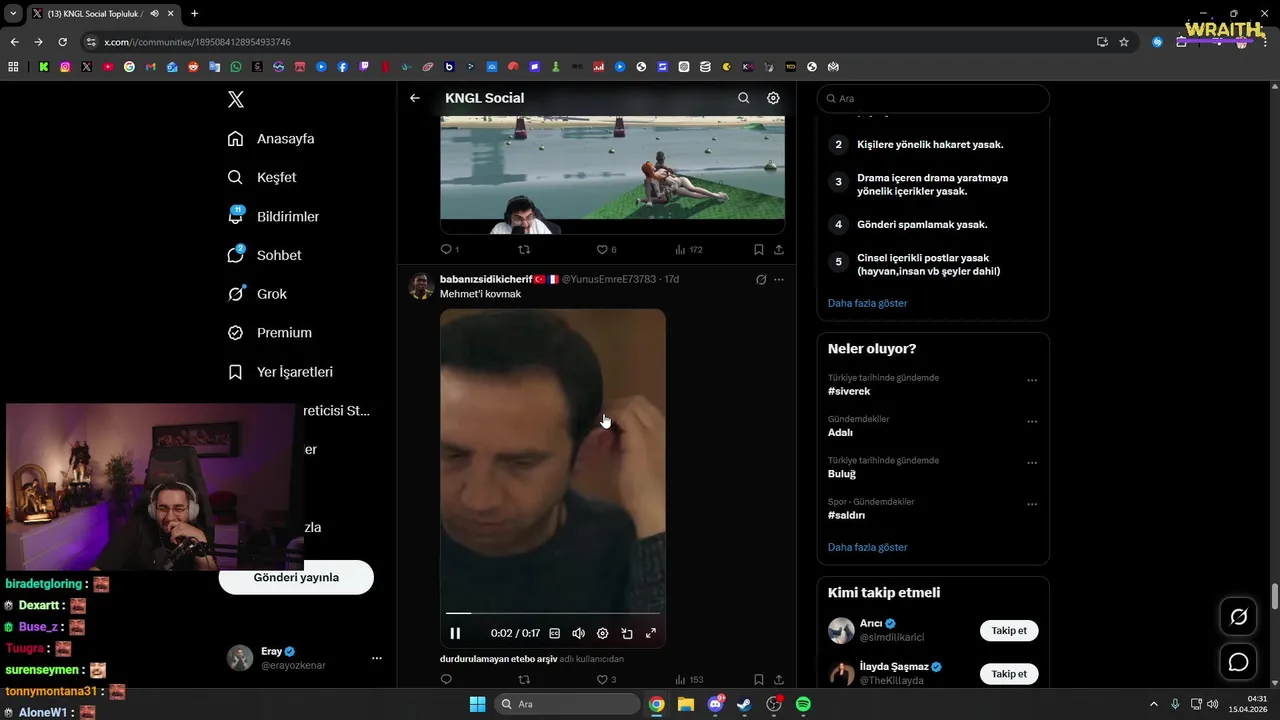
Task: Open options menu for #siverek trend
Action: pos(1032,380)
